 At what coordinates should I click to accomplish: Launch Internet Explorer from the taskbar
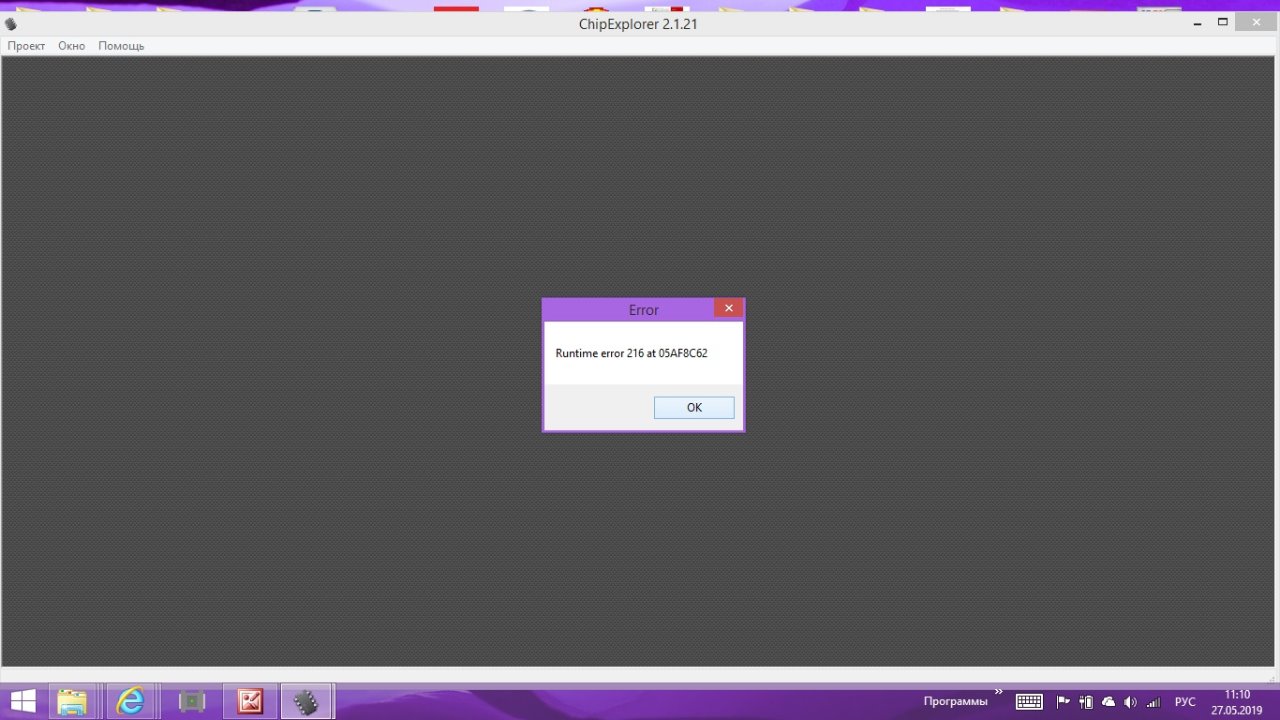130,702
